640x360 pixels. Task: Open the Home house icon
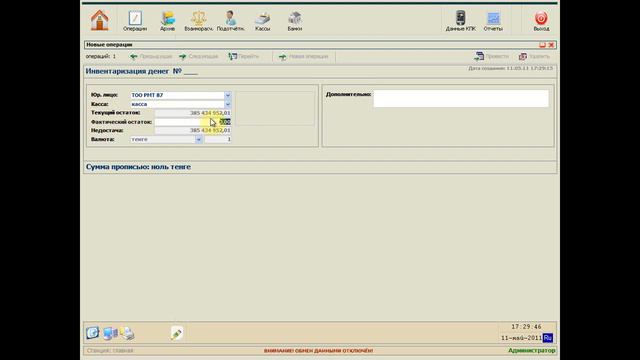click(100, 20)
